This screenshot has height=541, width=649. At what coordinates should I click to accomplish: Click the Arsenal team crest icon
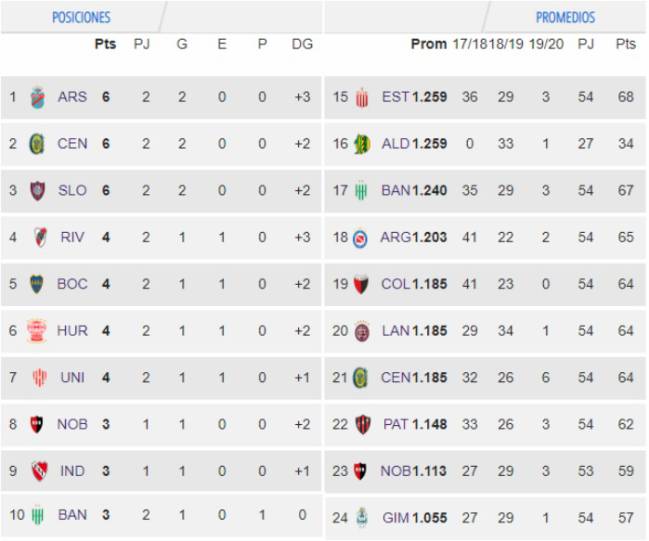(38, 97)
